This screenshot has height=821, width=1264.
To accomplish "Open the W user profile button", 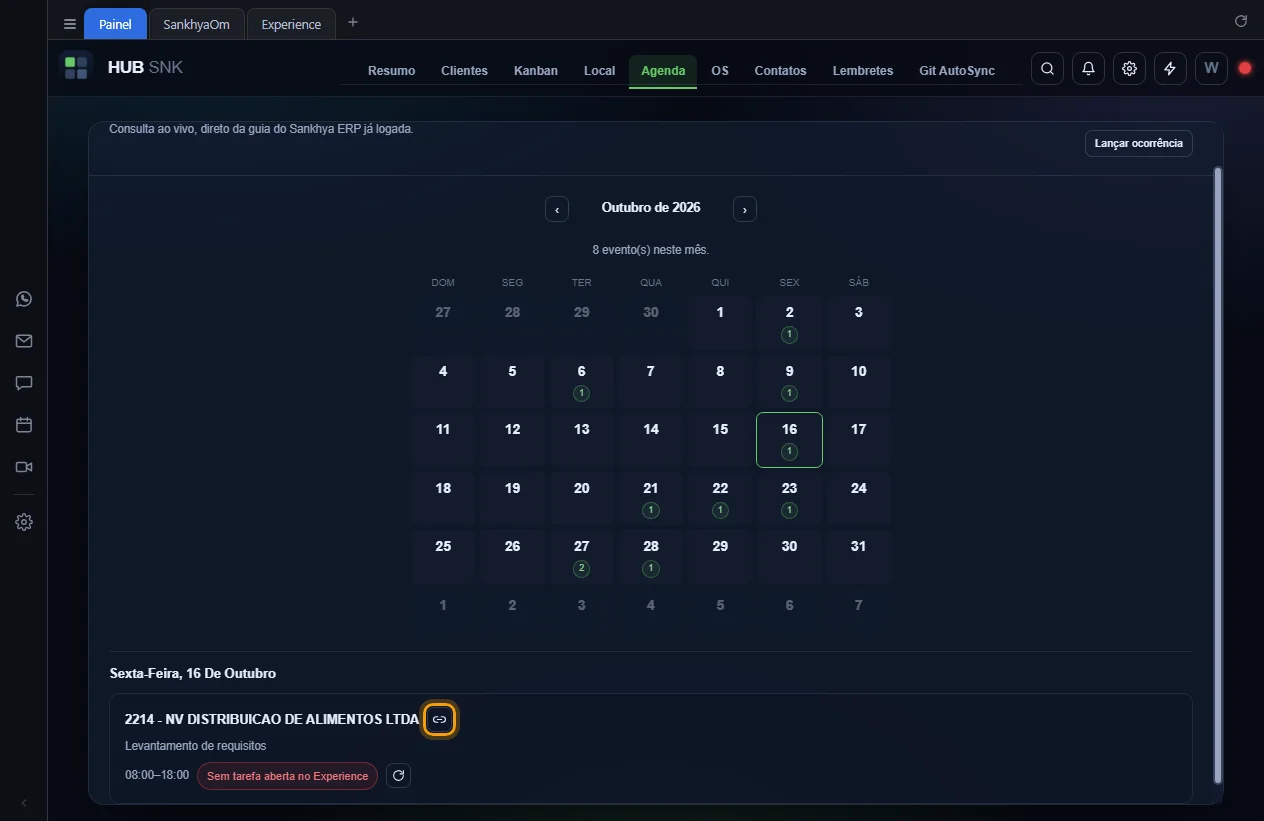I will coord(1211,69).
